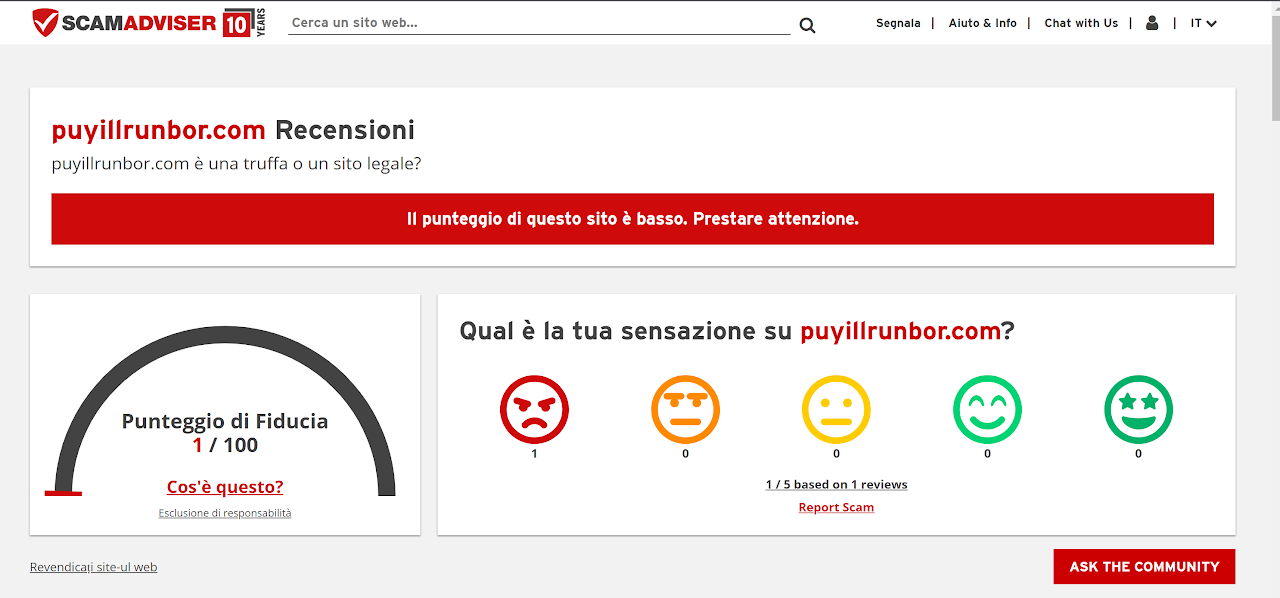Rate with the orange annoyed face
Screen dimensions: 1280x598
685,409
